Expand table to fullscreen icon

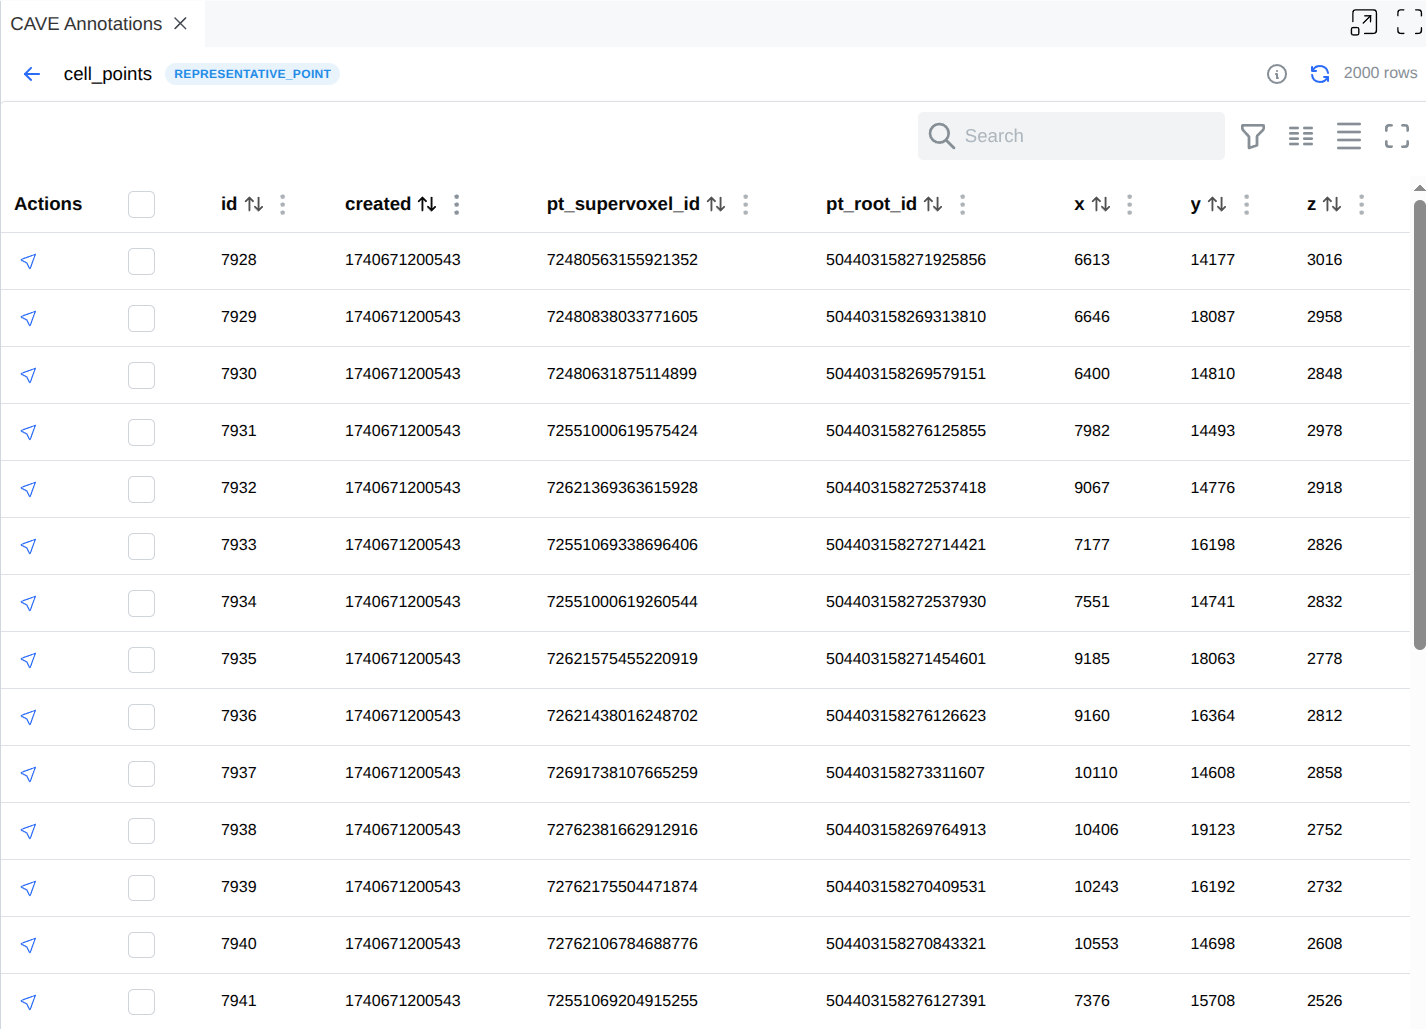click(x=1397, y=136)
